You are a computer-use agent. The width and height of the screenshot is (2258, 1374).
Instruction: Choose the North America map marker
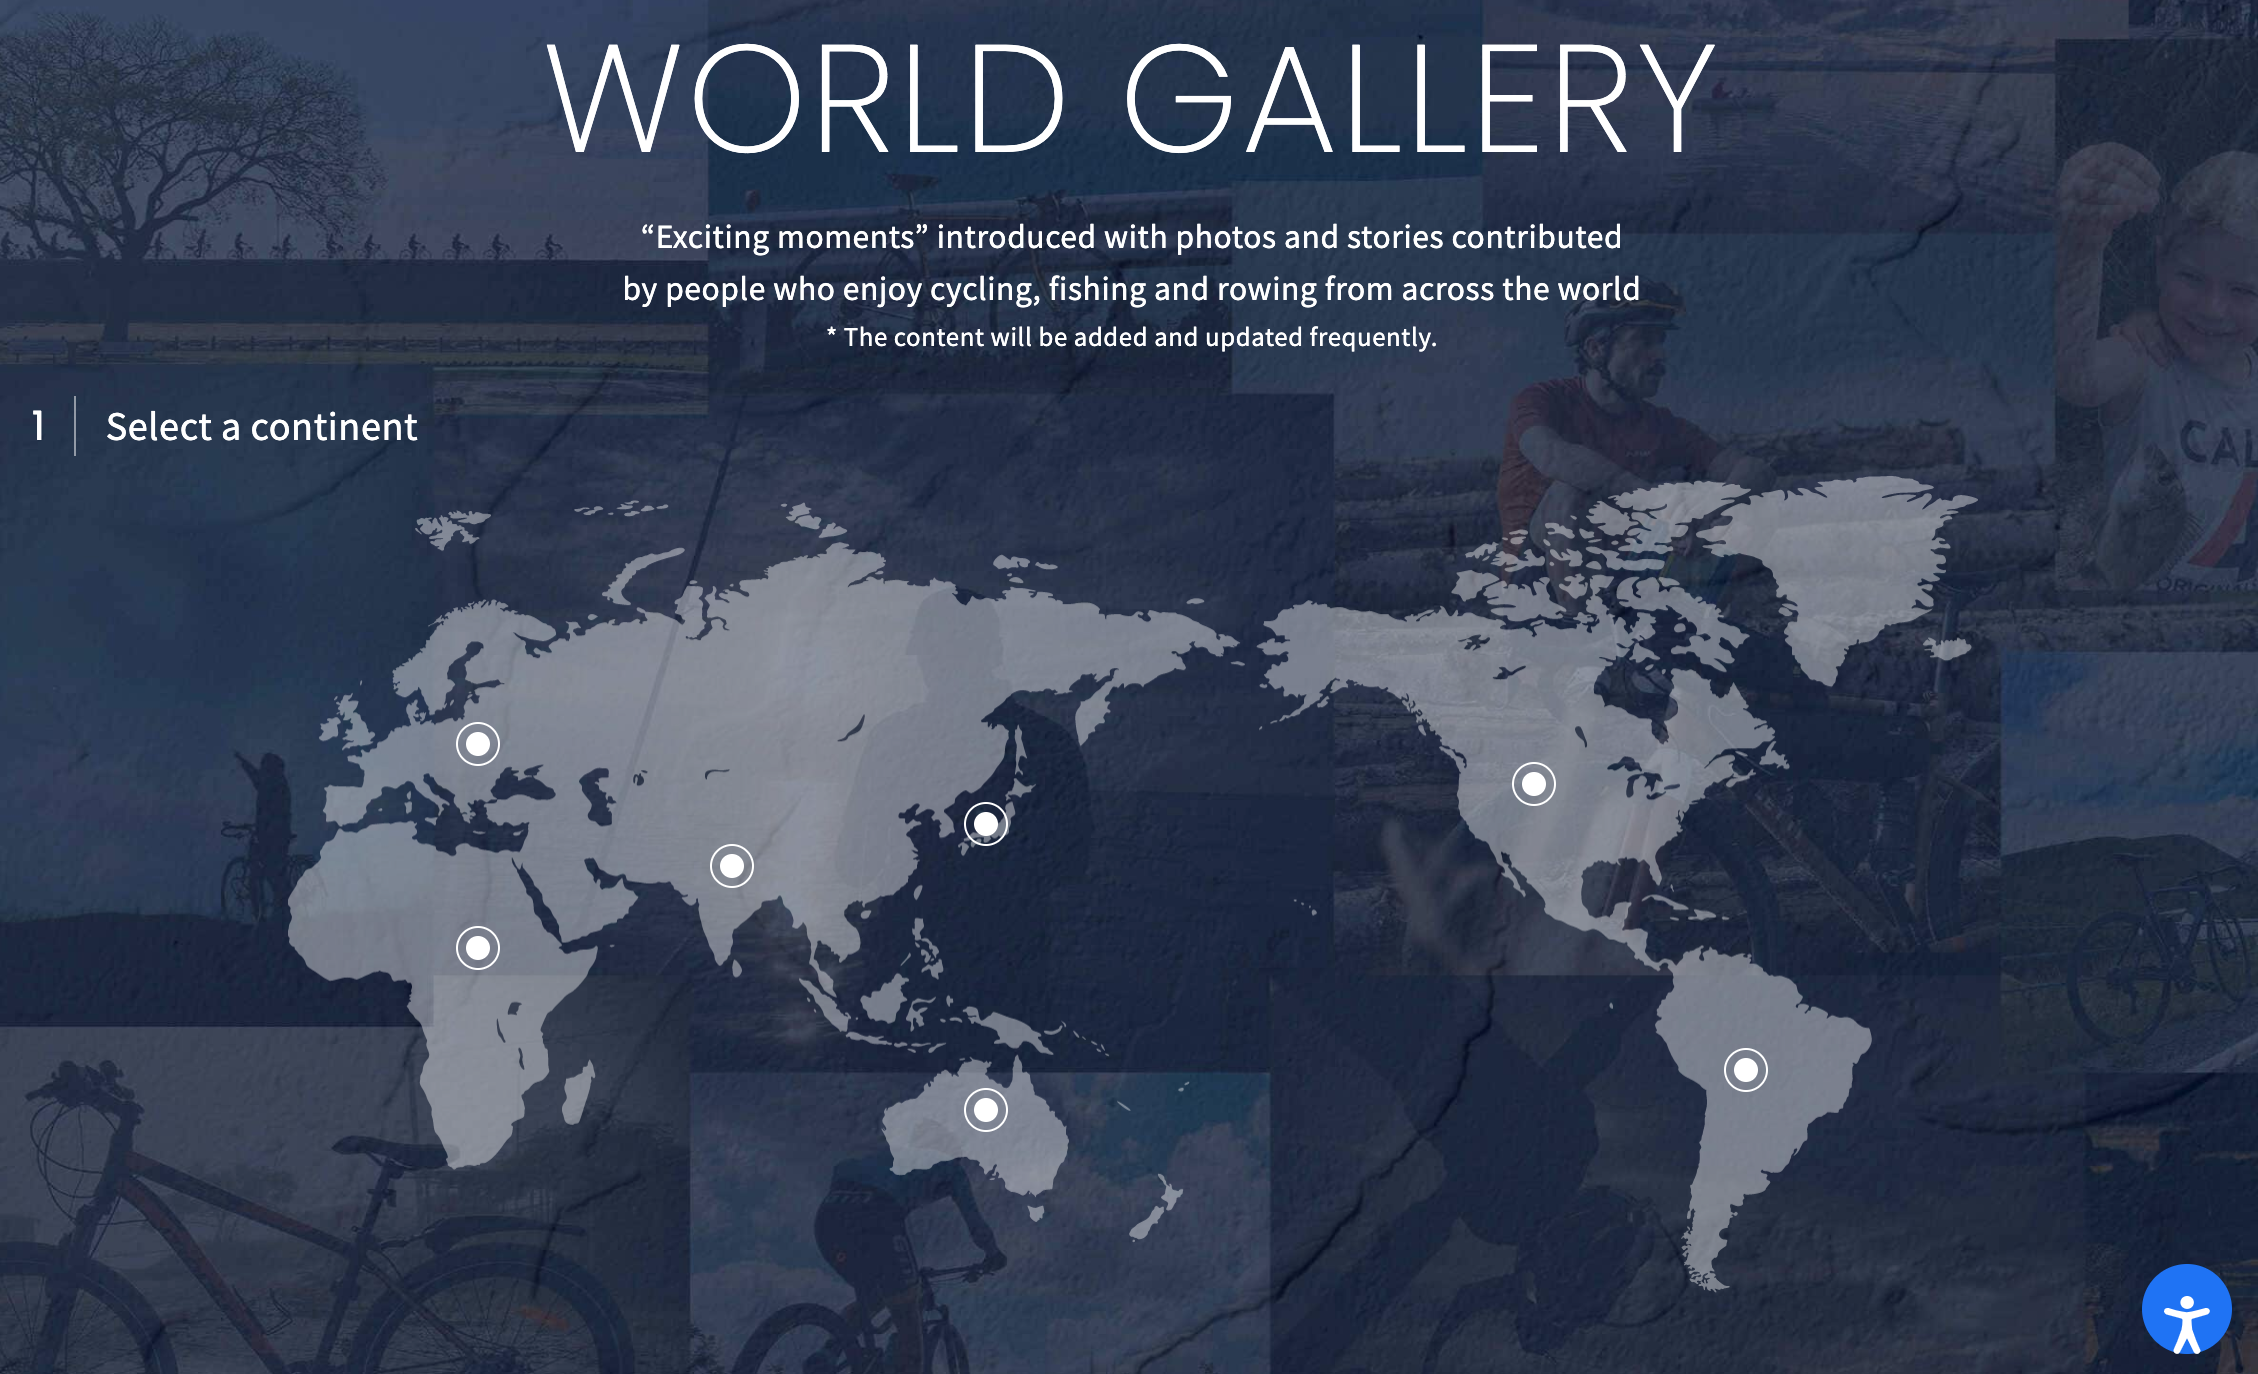1534,784
